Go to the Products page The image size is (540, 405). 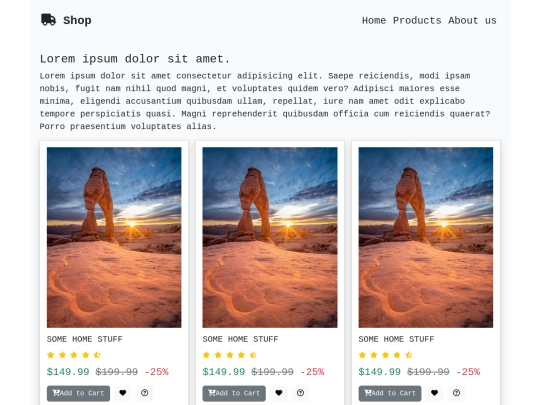(x=417, y=21)
